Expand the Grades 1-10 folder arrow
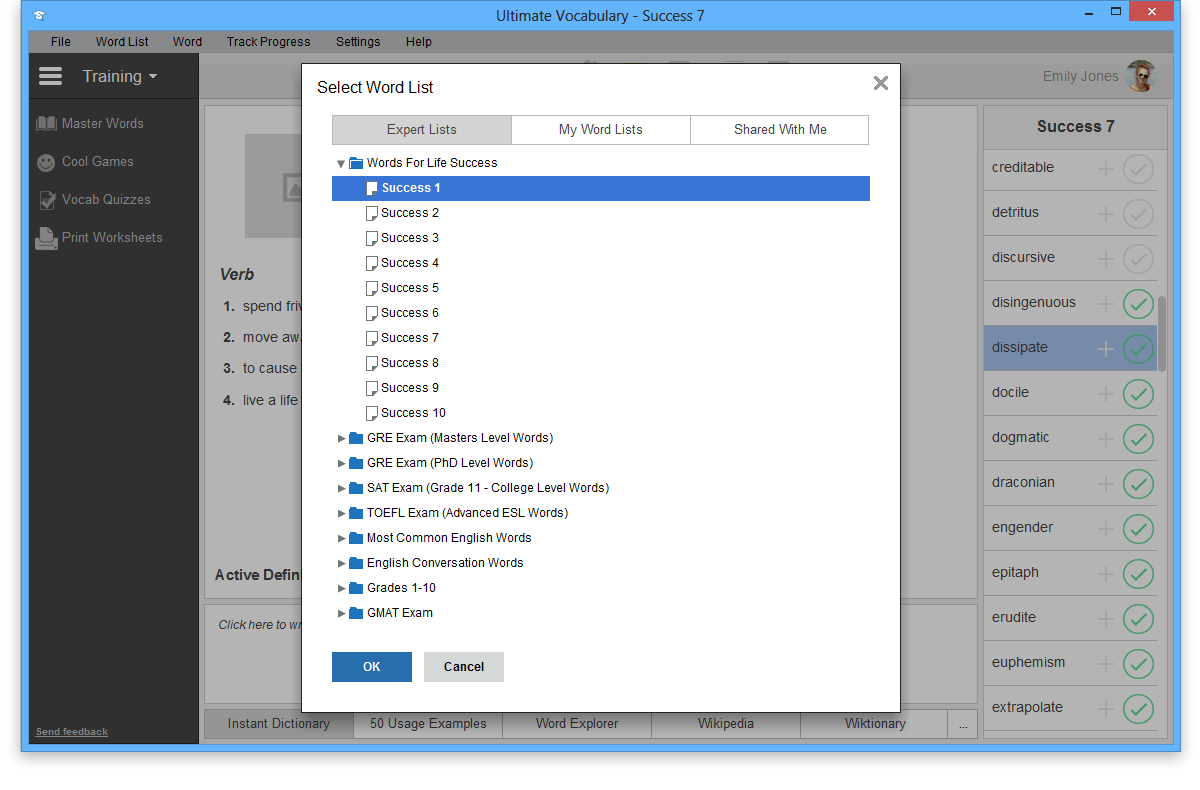The height and width of the screenshot is (790, 1200). (341, 588)
